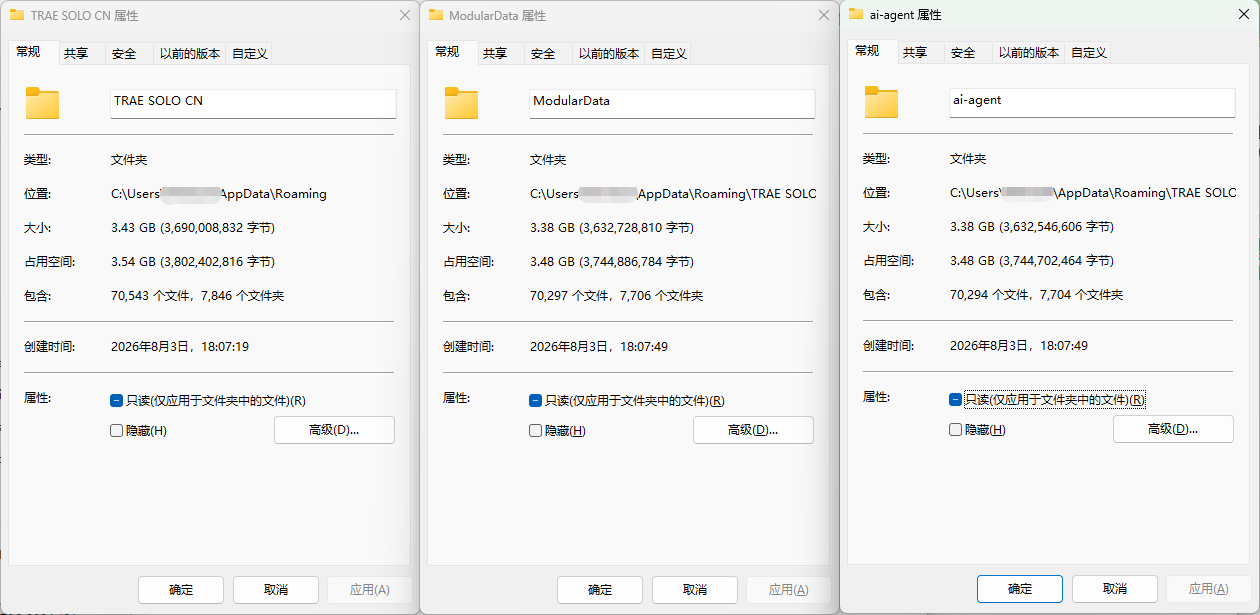Open 以前的版本 tab in ModularData window
The height and width of the screenshot is (615, 1260).
[x=609, y=54]
